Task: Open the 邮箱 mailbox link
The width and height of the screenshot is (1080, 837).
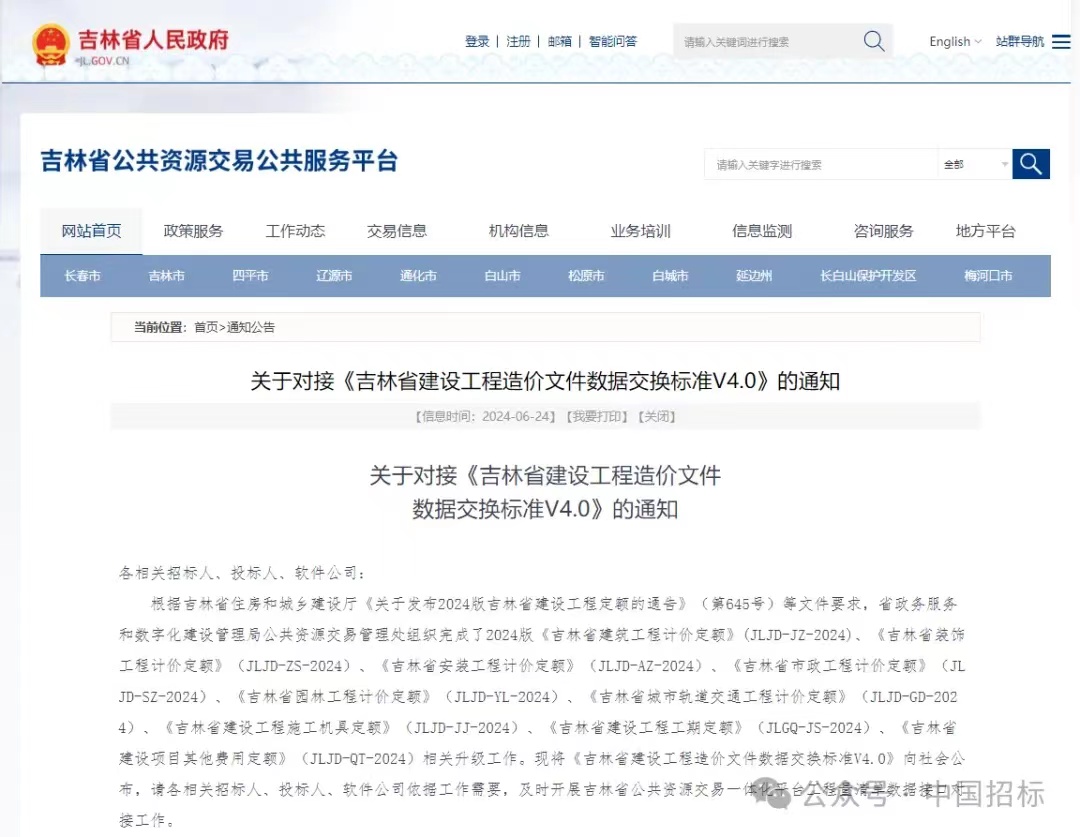Action: [x=559, y=41]
